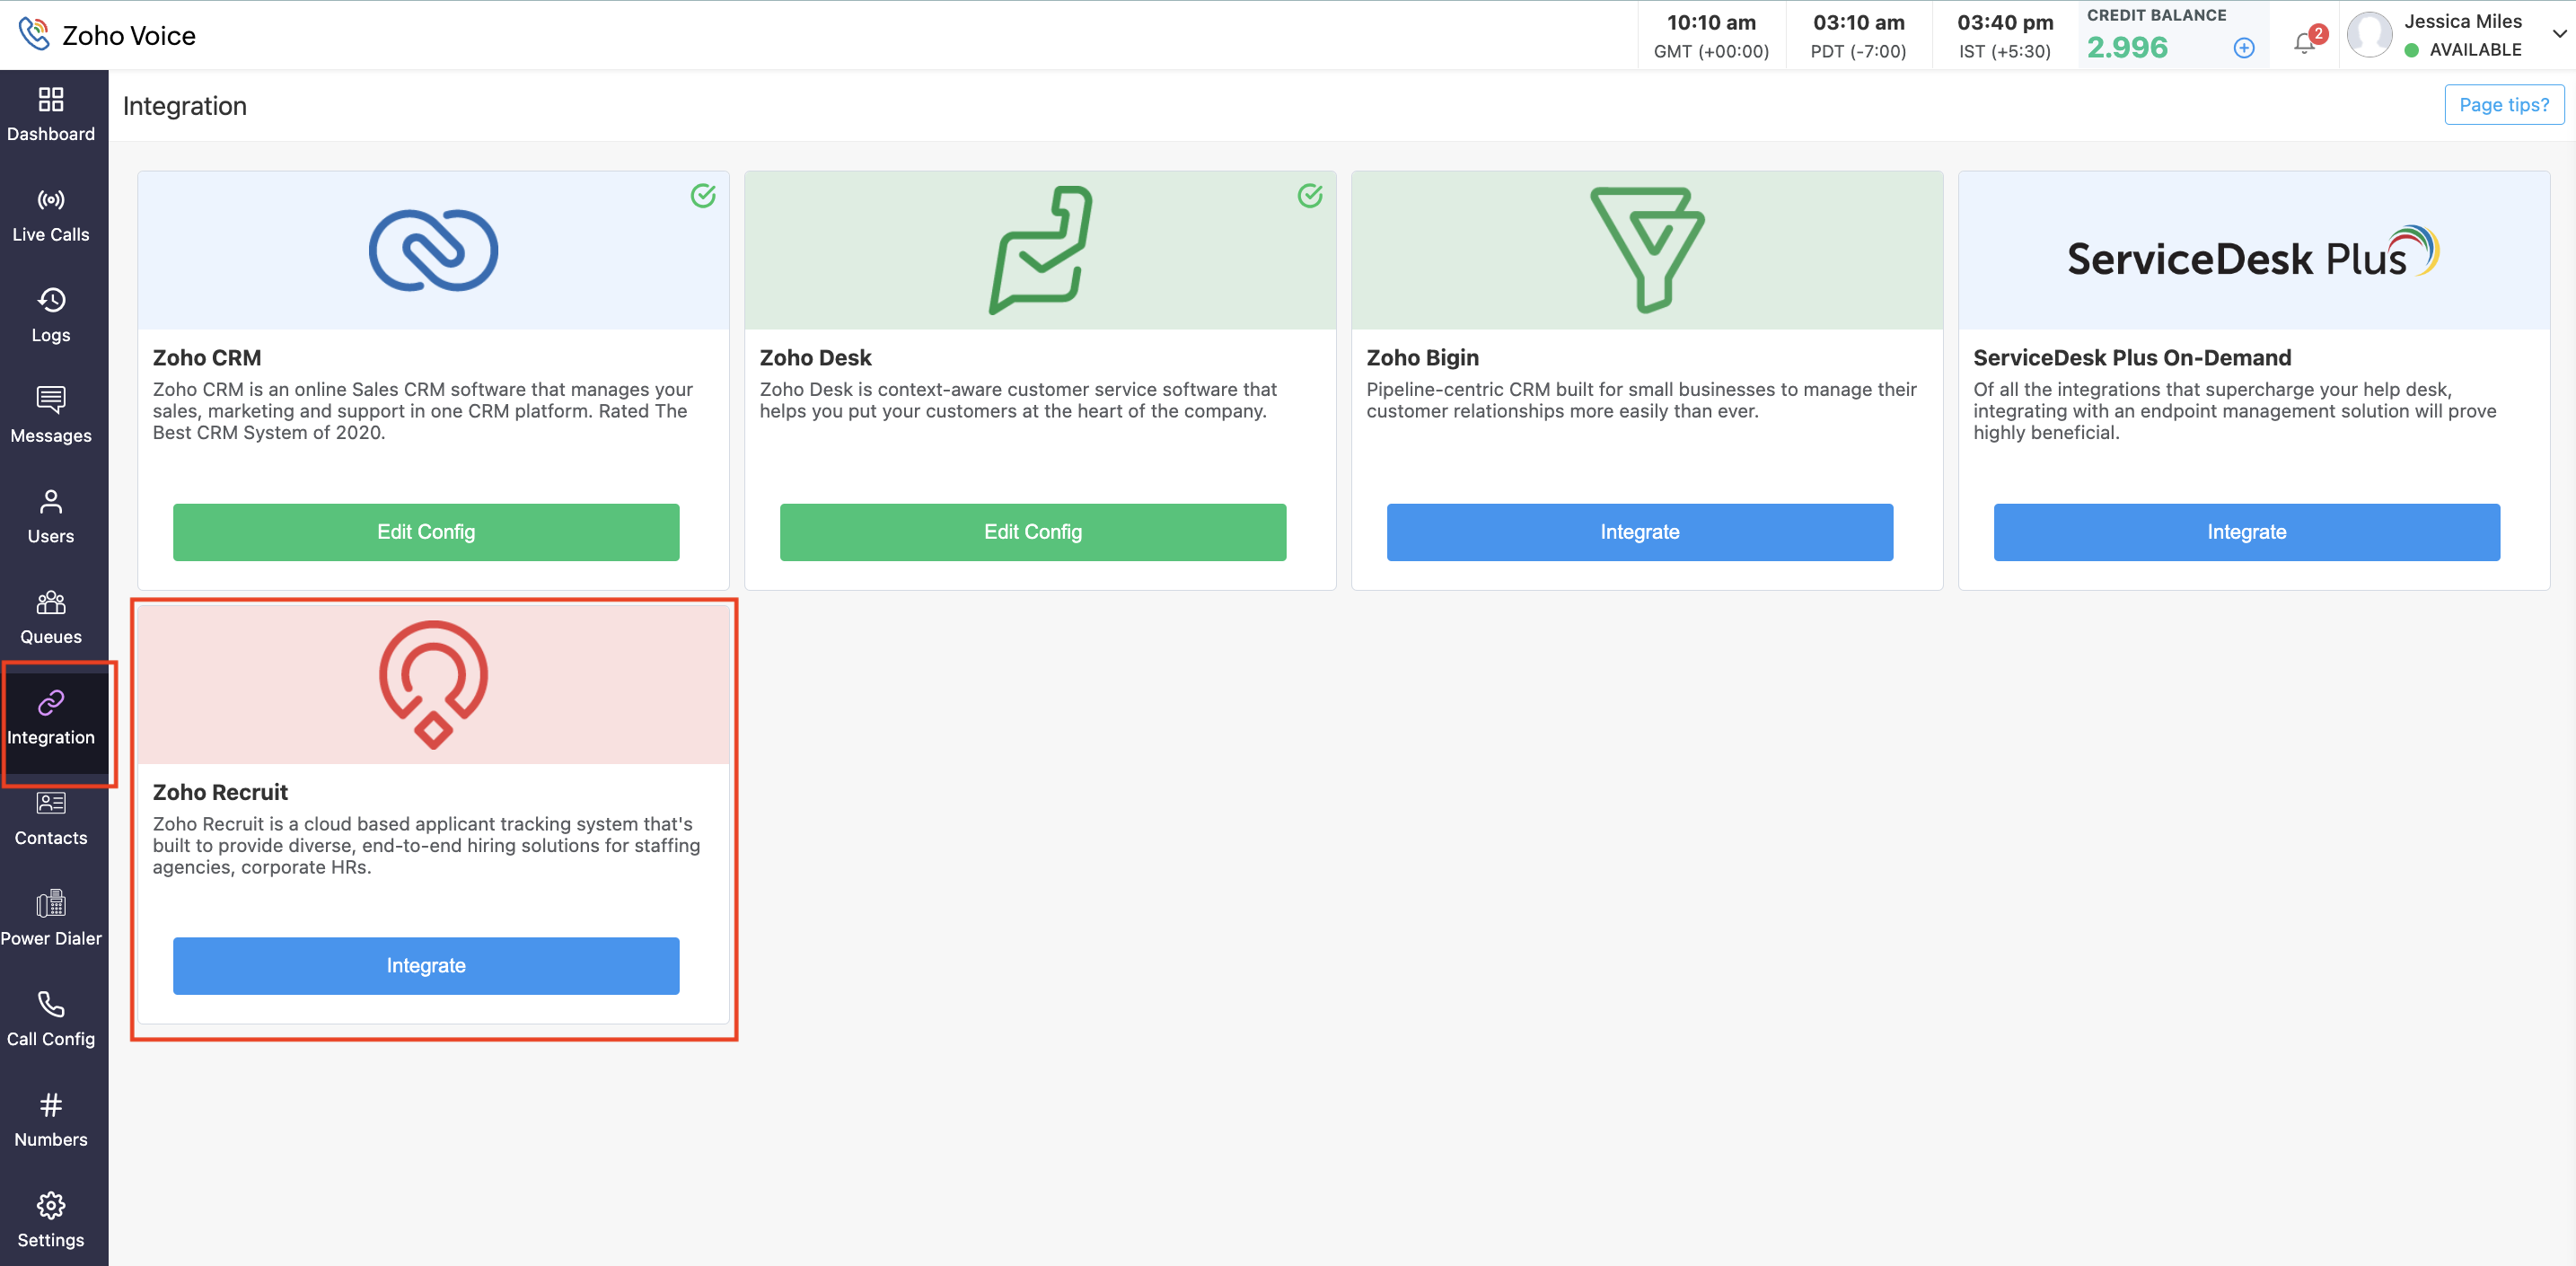2576x1266 pixels.
Task: Select Contacts menu item
Action: point(50,818)
